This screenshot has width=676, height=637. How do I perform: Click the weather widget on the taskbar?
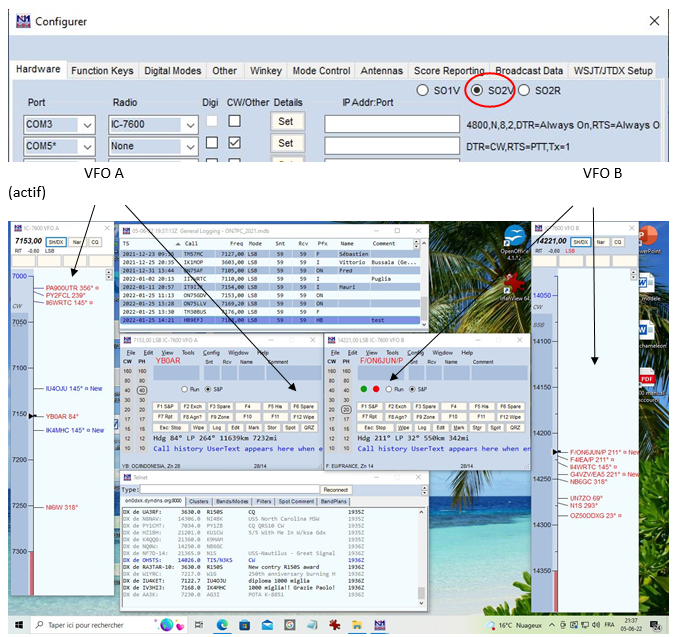[513, 625]
